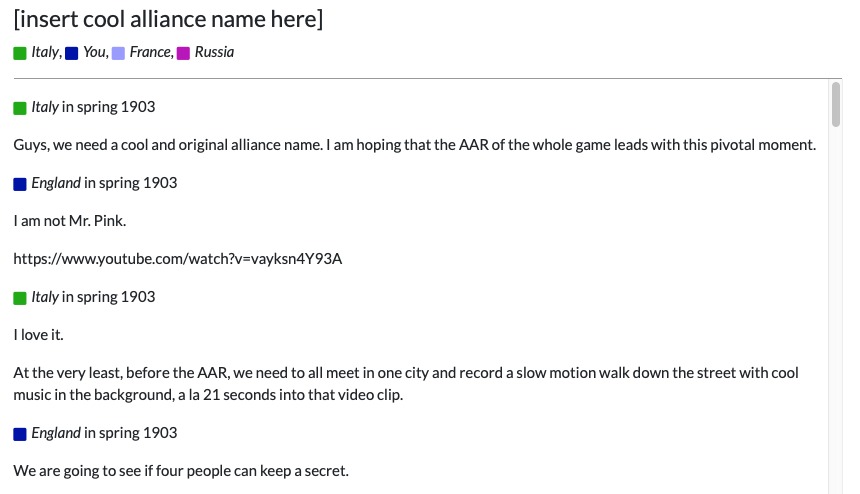The image size is (860, 494).
Task: Click the 'I am not Mr. Pink.' message
Action: click(x=70, y=221)
